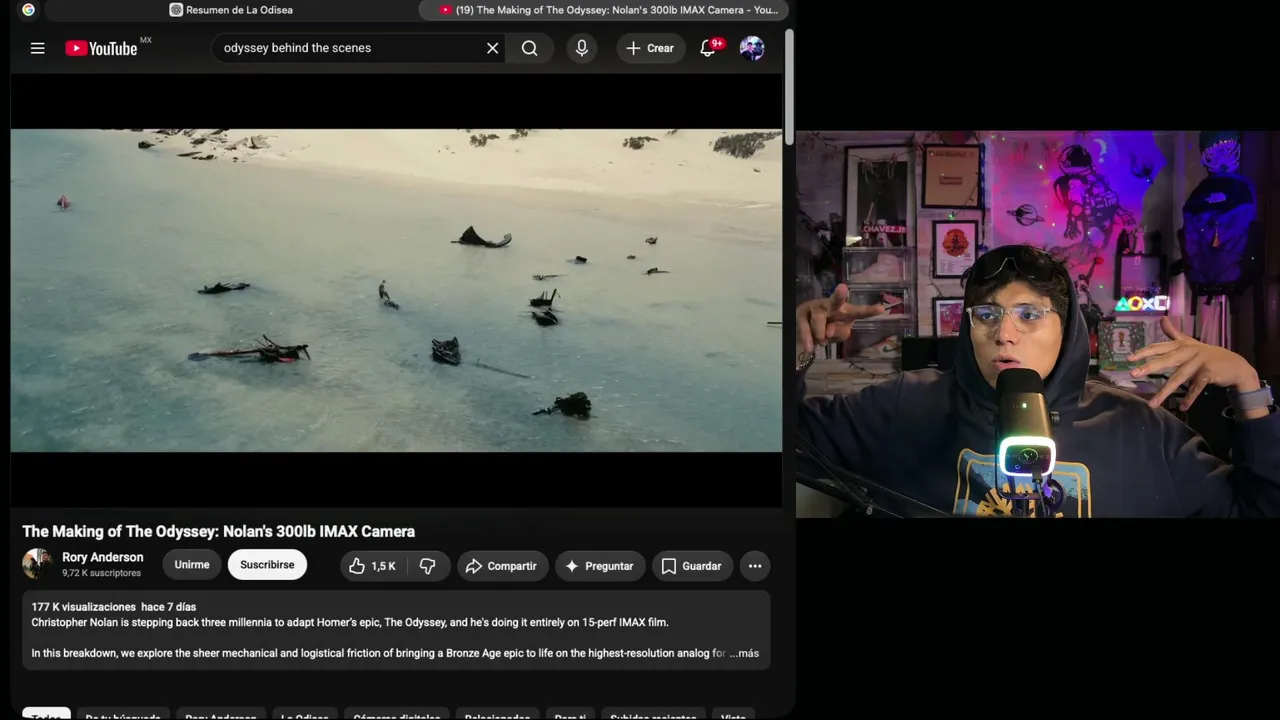Dislike the video with thumbs-down
Image resolution: width=1280 pixels, height=720 pixels.
(428, 566)
